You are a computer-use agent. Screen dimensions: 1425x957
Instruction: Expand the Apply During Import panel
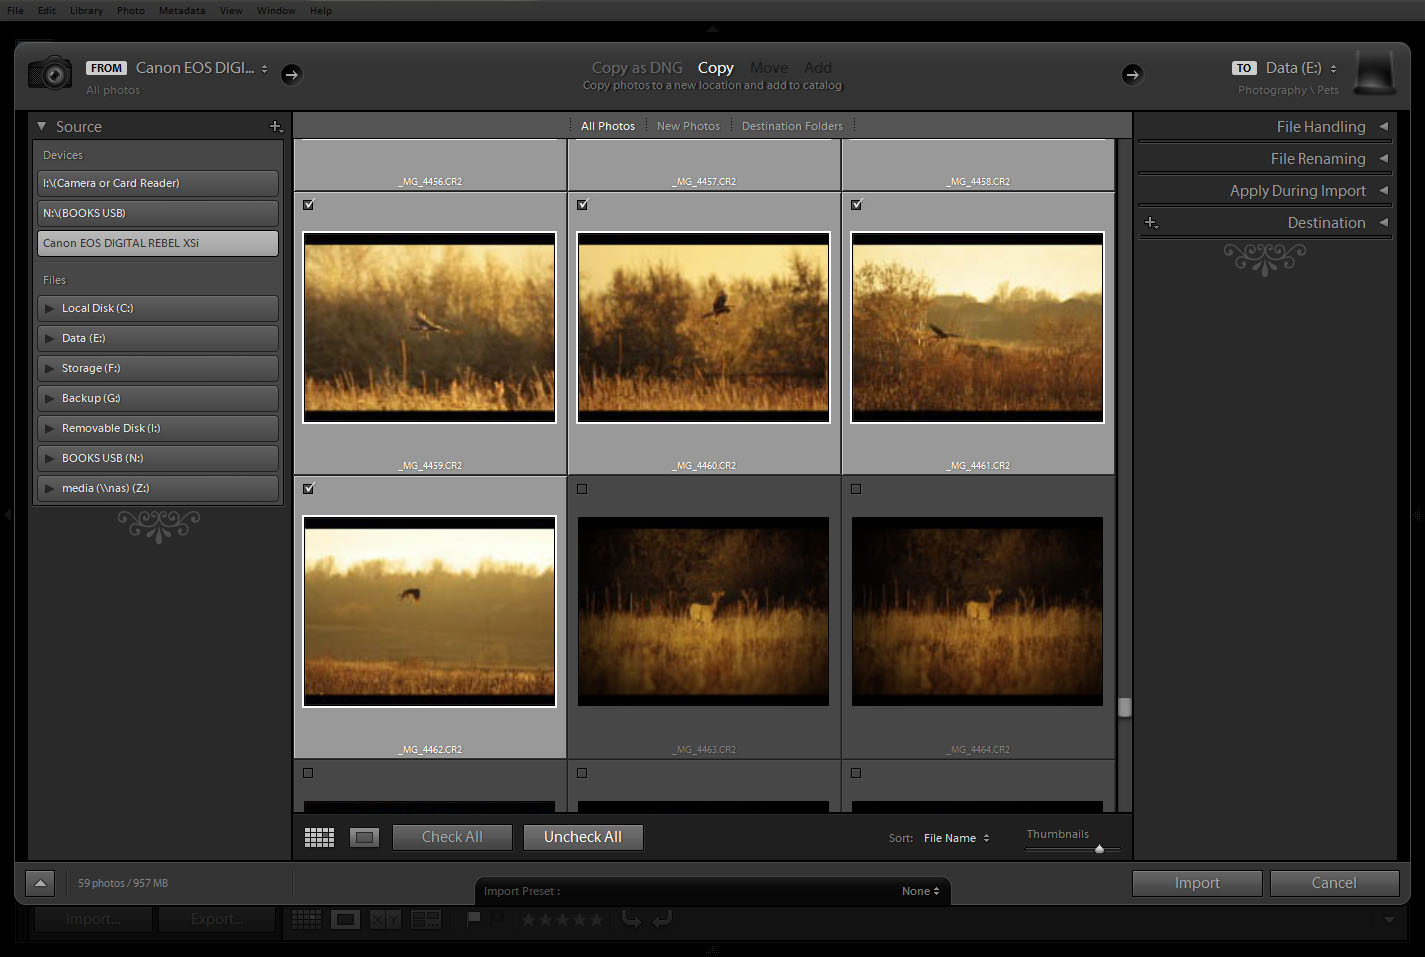(1384, 190)
